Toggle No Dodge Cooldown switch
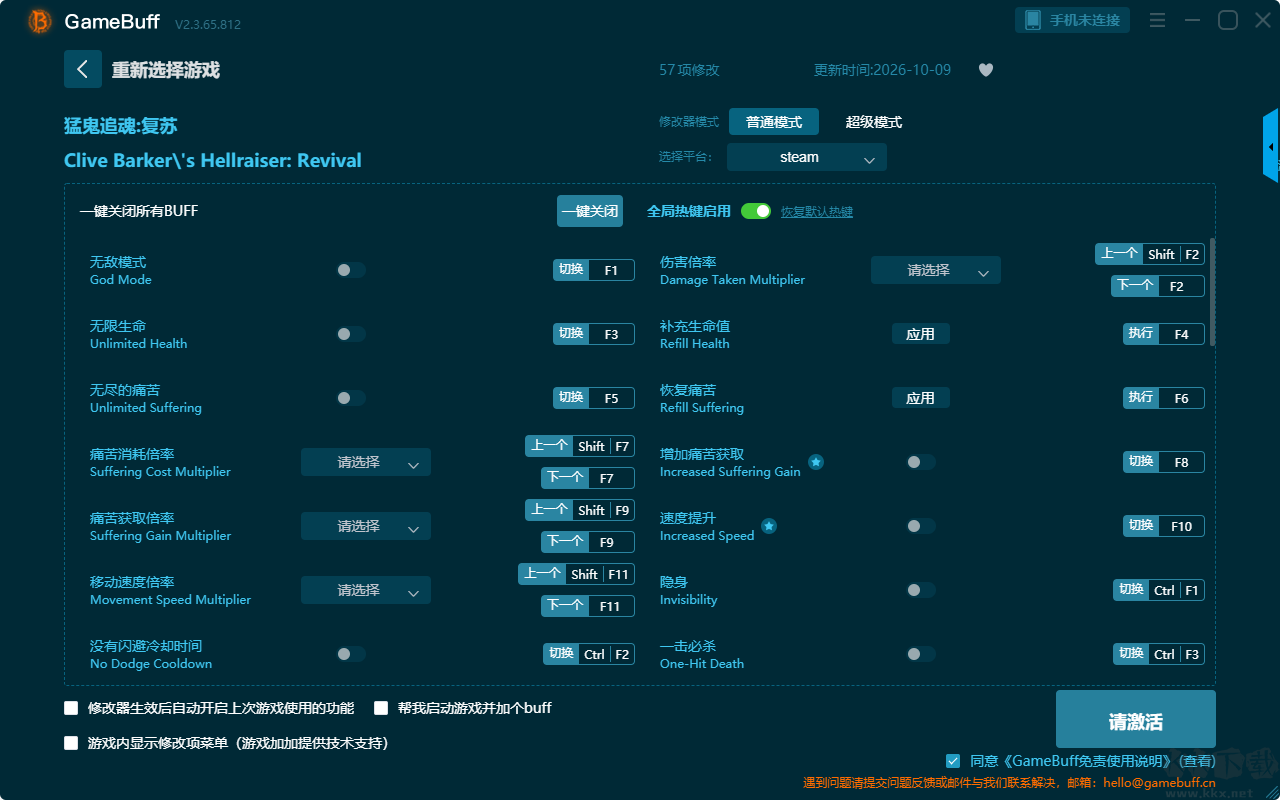This screenshot has height=800, width=1280. coord(351,654)
